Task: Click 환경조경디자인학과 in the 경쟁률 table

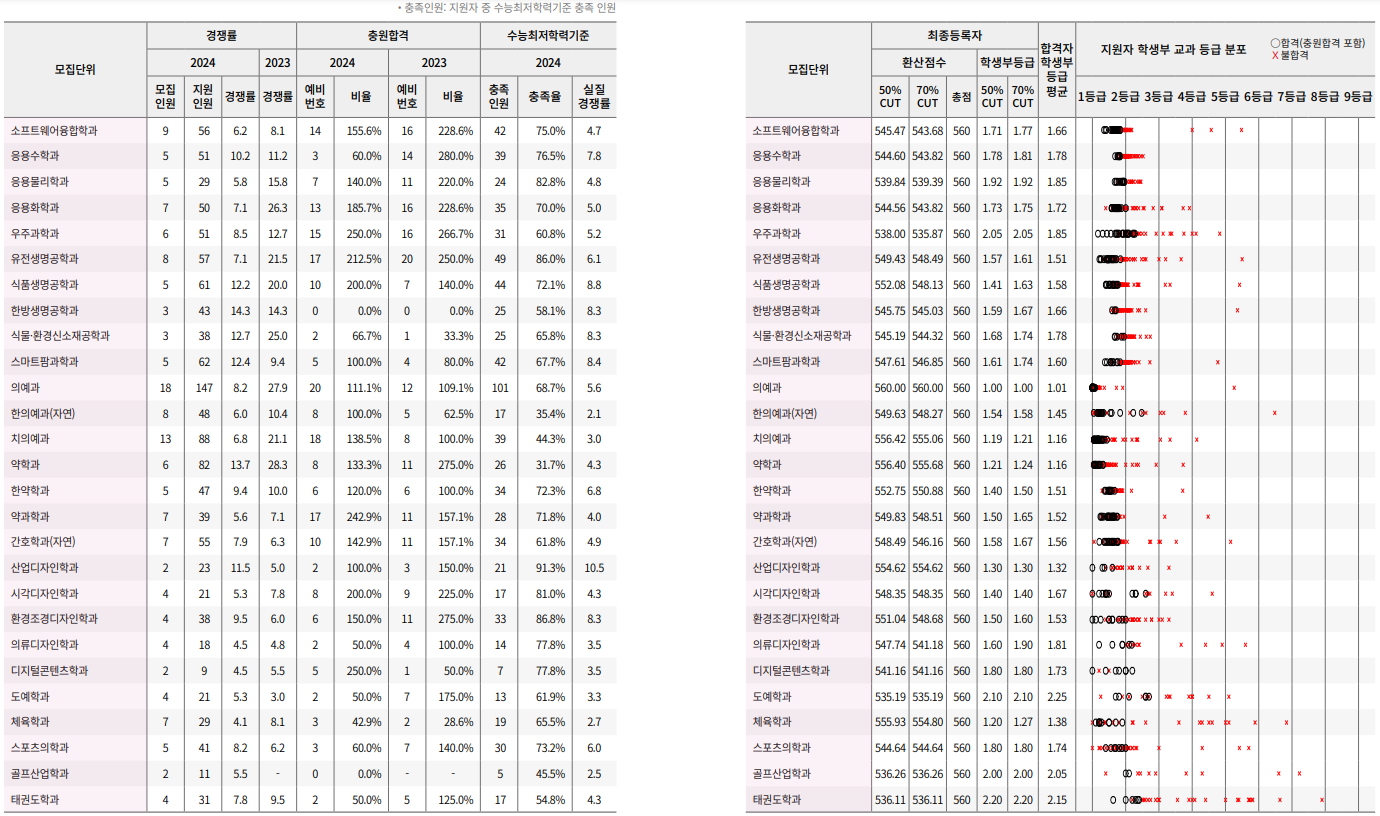Action: coord(54,619)
